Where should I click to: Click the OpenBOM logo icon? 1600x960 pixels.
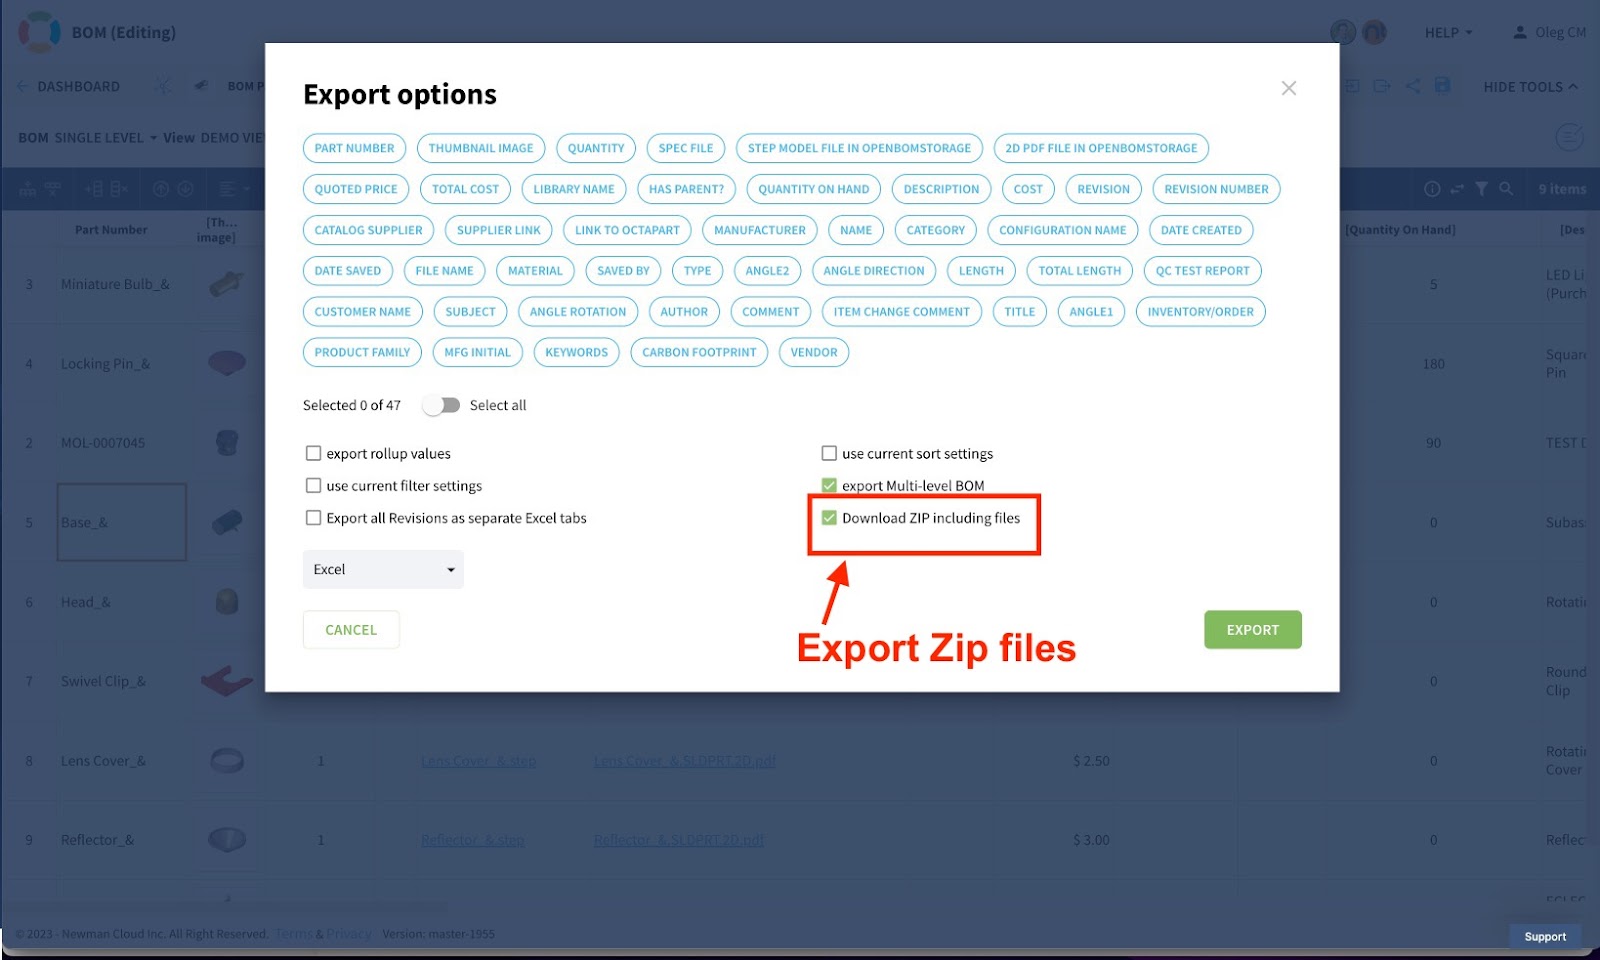pyautogui.click(x=39, y=32)
